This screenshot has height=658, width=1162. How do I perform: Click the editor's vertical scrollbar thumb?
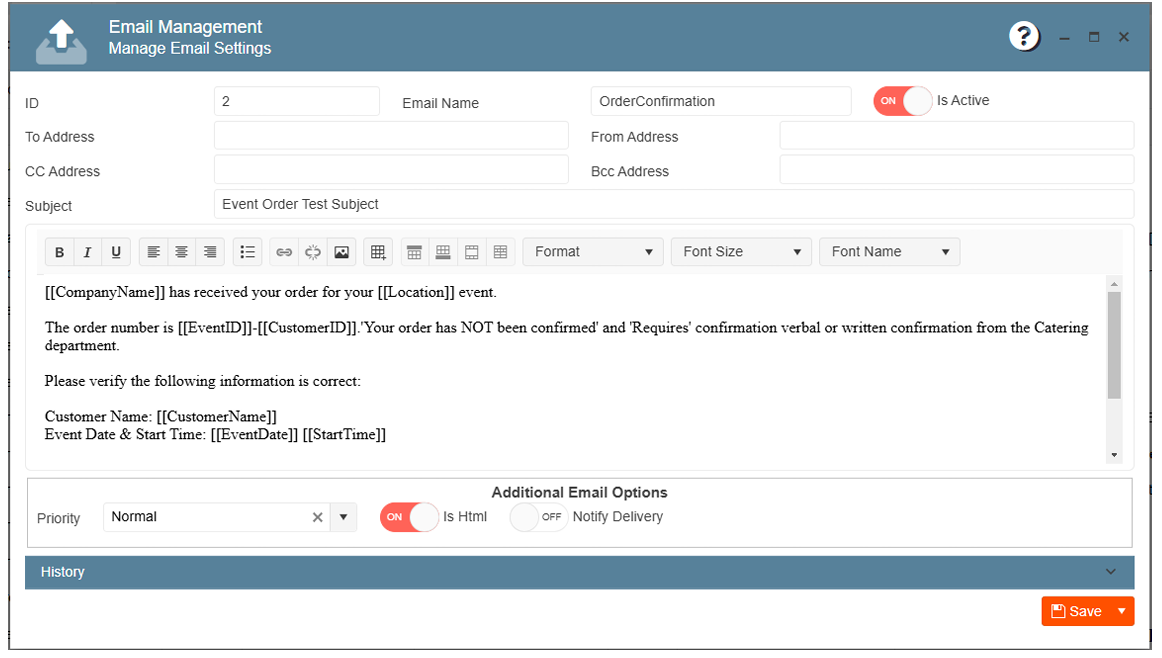[x=1114, y=345]
